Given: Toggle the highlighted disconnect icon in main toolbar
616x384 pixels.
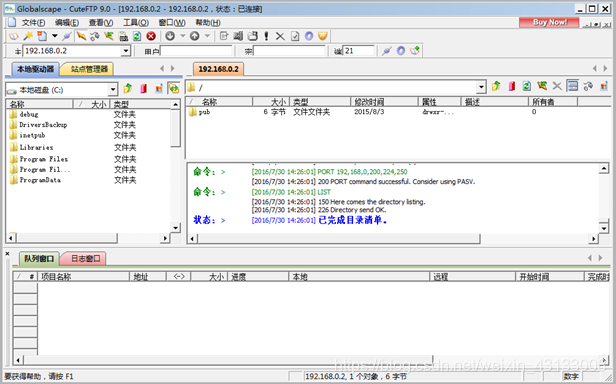Looking at the screenshot, I should point(81,36).
